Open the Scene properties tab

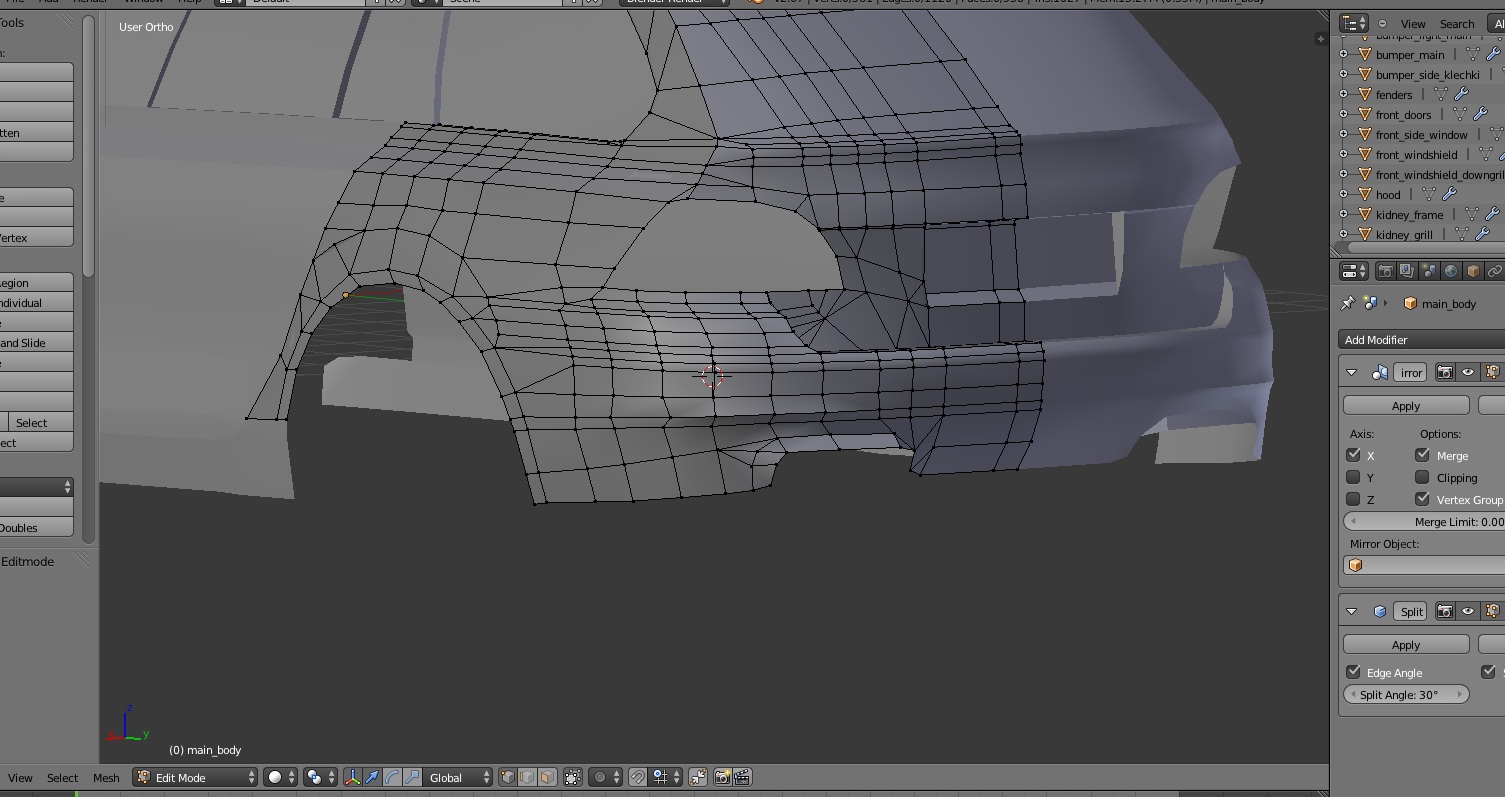[1429, 271]
